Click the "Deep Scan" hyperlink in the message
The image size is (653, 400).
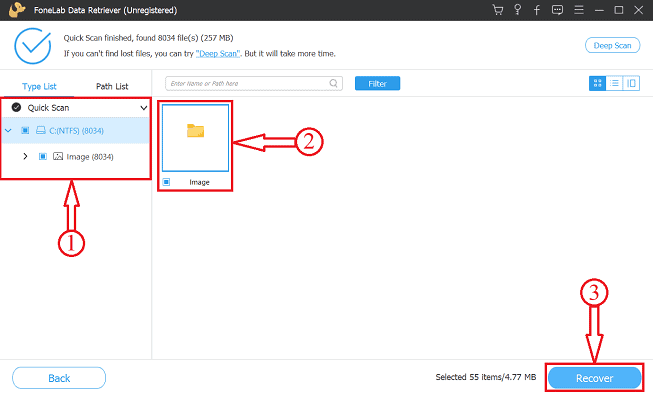point(218,54)
